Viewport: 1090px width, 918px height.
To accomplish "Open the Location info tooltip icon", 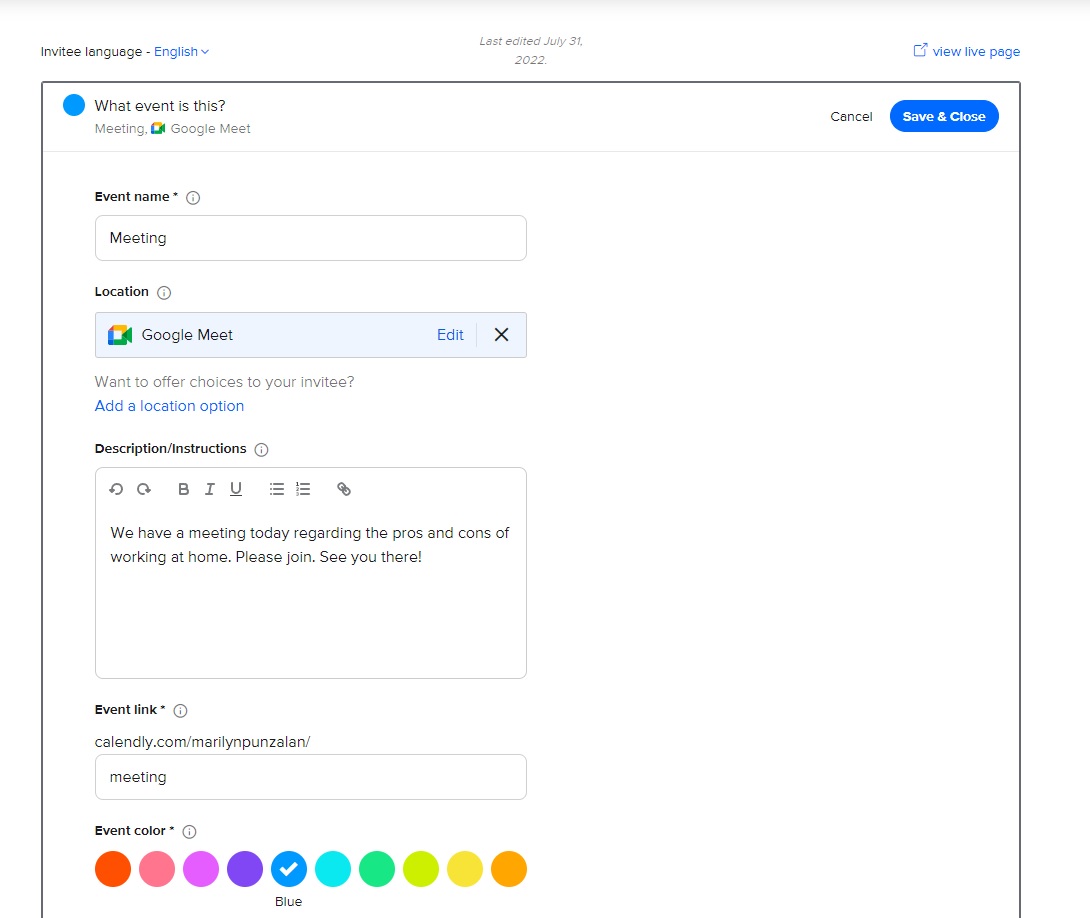I will pyautogui.click(x=164, y=293).
